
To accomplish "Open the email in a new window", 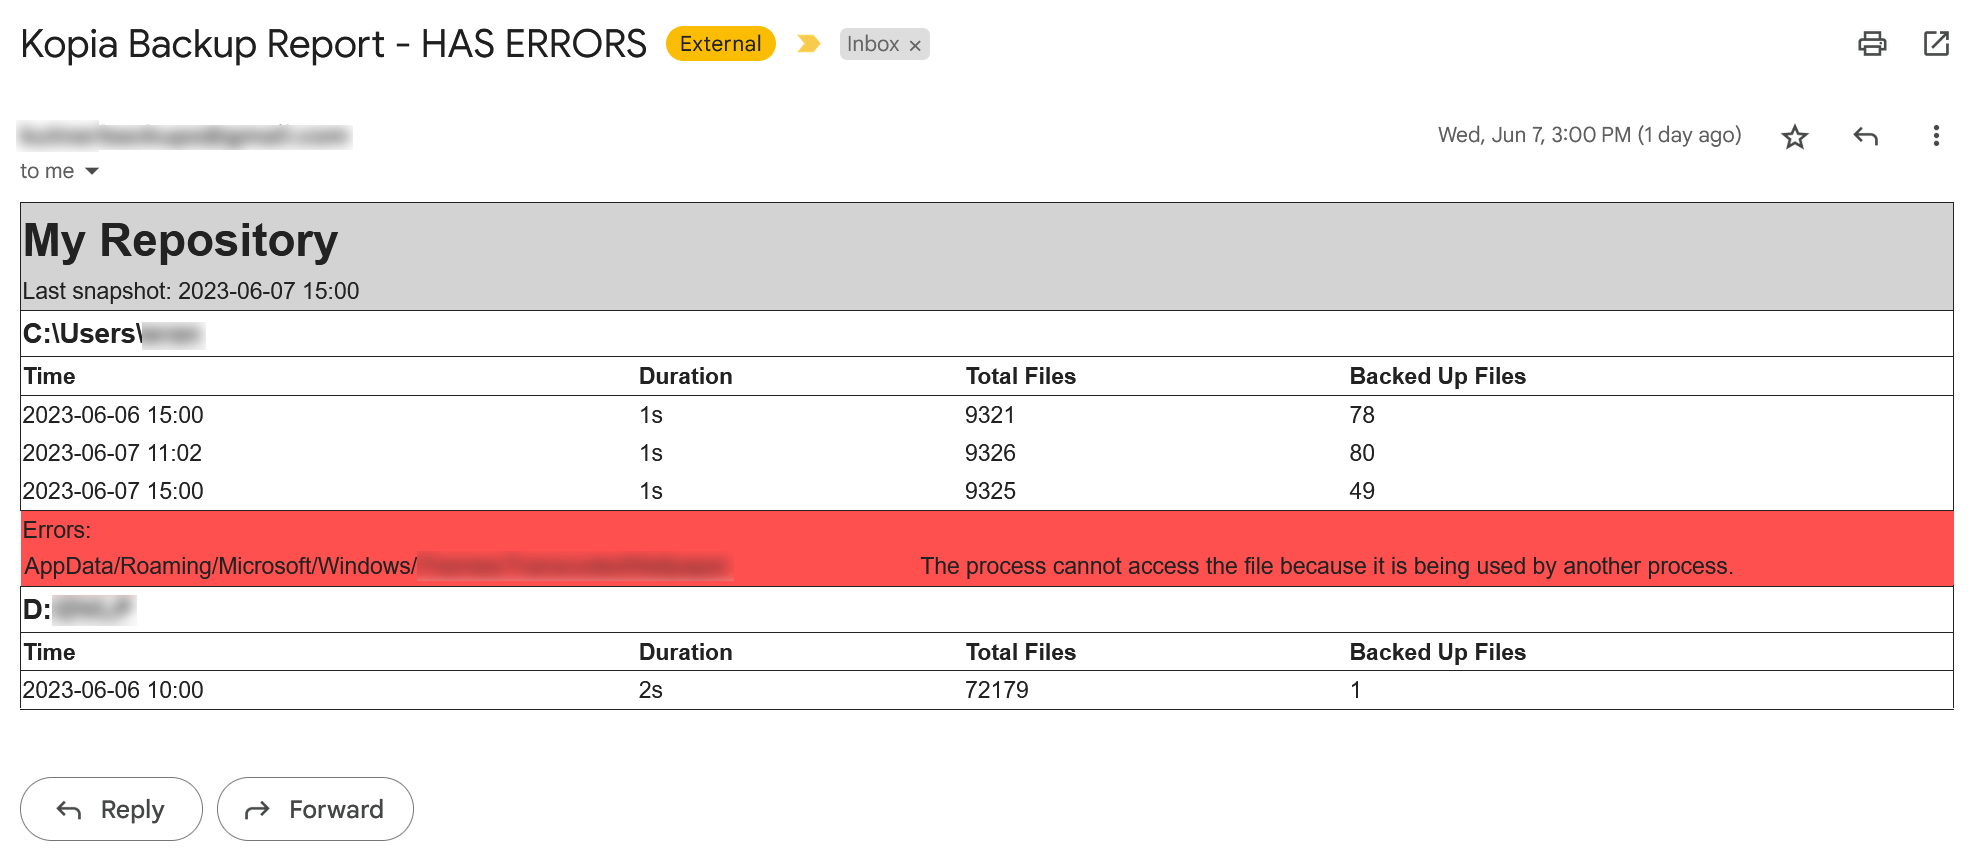I will (x=1936, y=44).
